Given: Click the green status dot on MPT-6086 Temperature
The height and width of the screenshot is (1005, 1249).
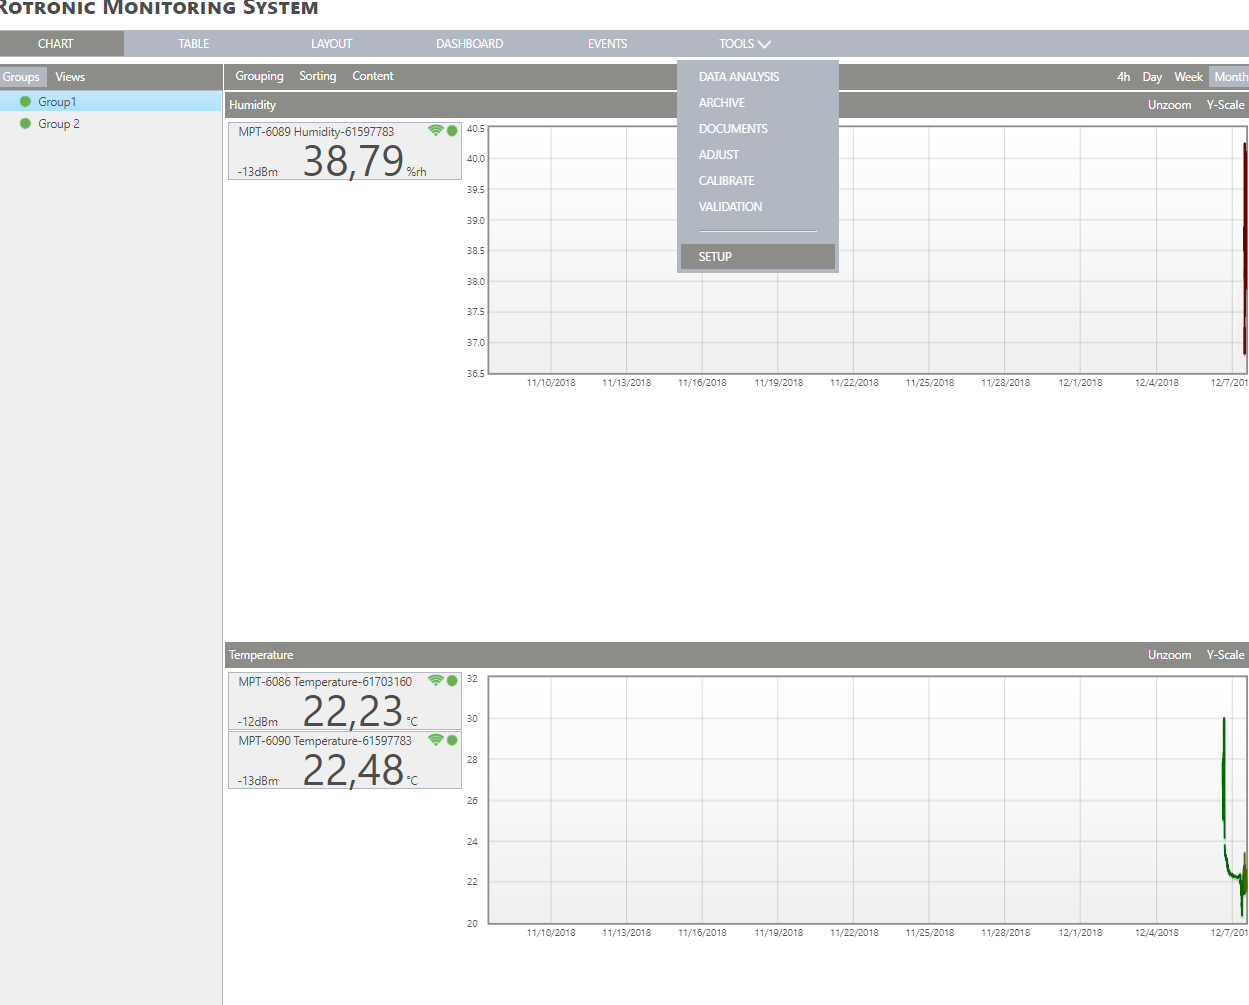Looking at the screenshot, I should 452,681.
